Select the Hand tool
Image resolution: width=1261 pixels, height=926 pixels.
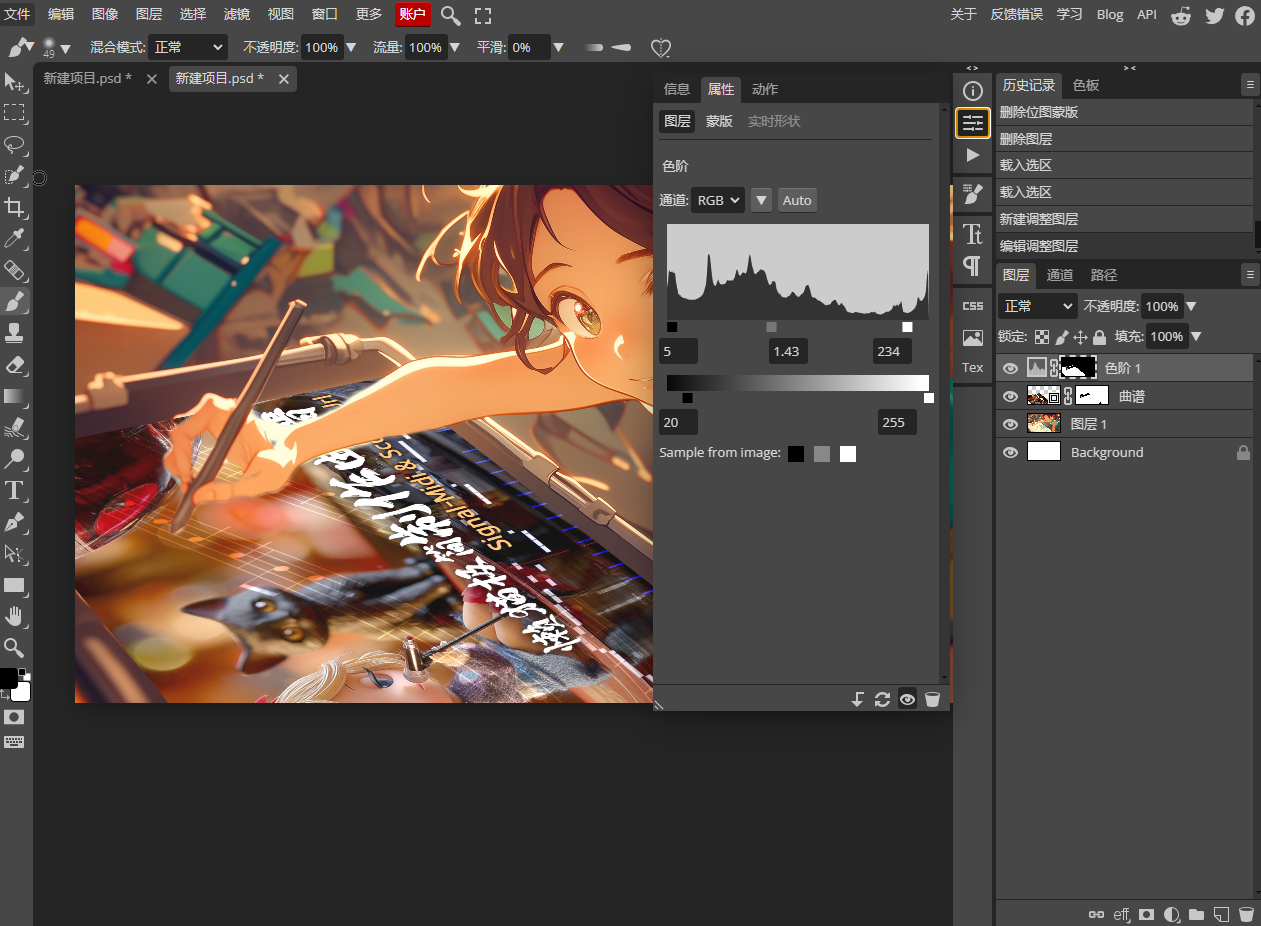14,616
